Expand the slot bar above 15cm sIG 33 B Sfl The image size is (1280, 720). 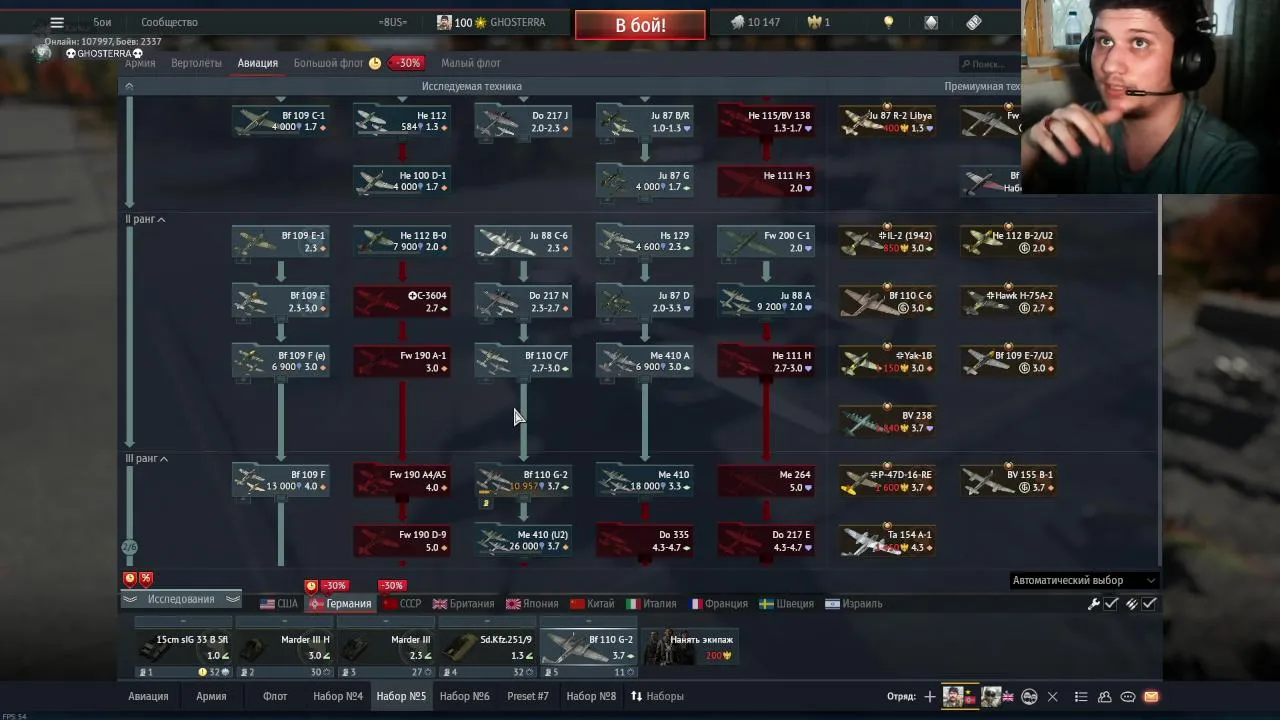(183, 621)
